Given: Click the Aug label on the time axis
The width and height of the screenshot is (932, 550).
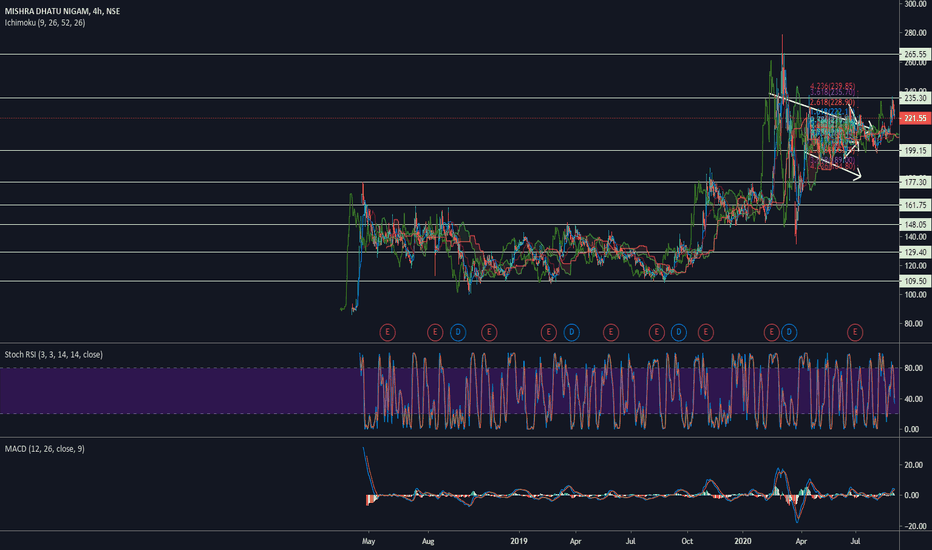Looking at the screenshot, I should pos(428,542).
